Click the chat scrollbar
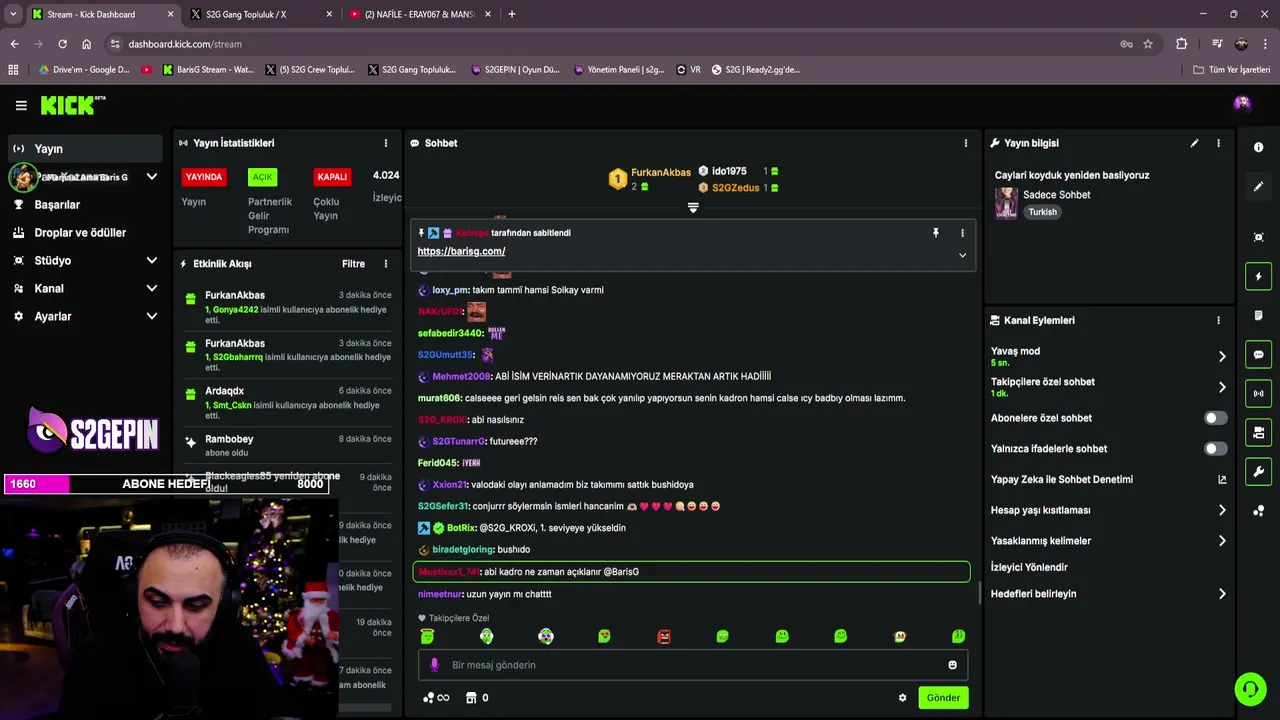Viewport: 1280px width, 720px height. [x=979, y=592]
